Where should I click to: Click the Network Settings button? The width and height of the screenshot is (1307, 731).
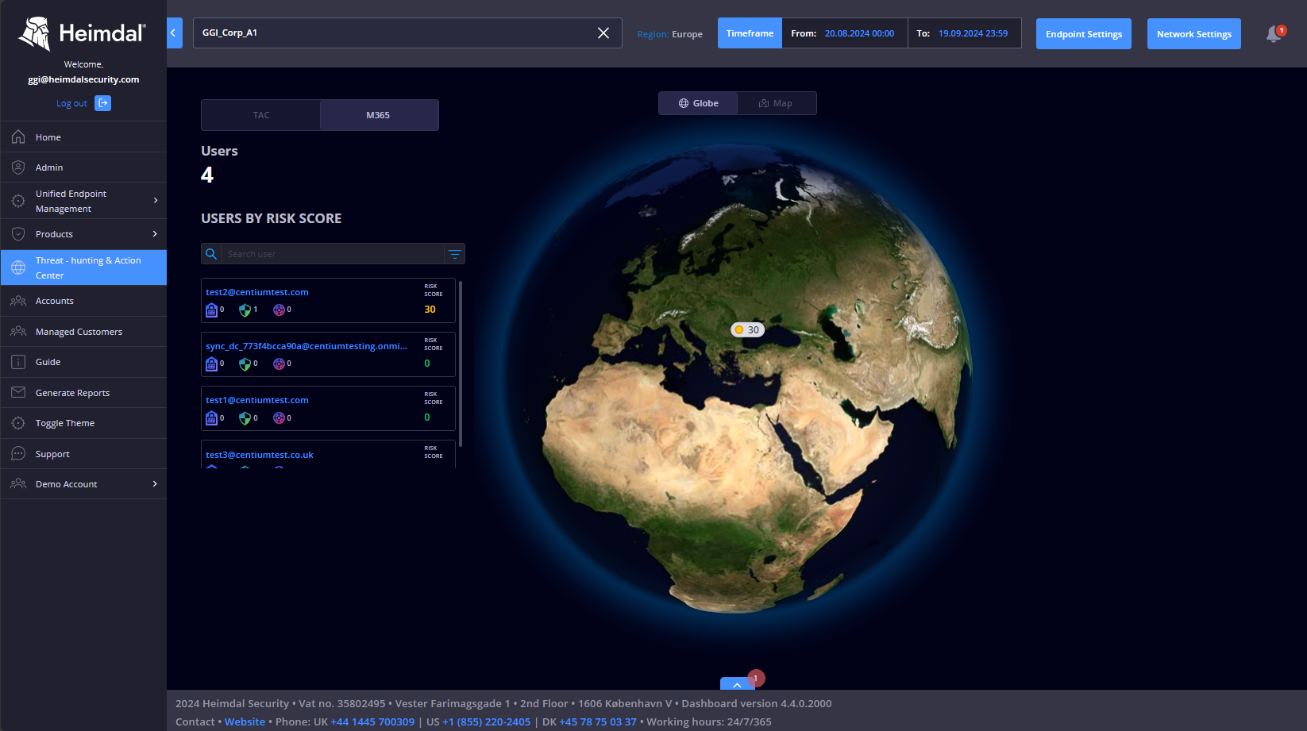pos(1194,33)
